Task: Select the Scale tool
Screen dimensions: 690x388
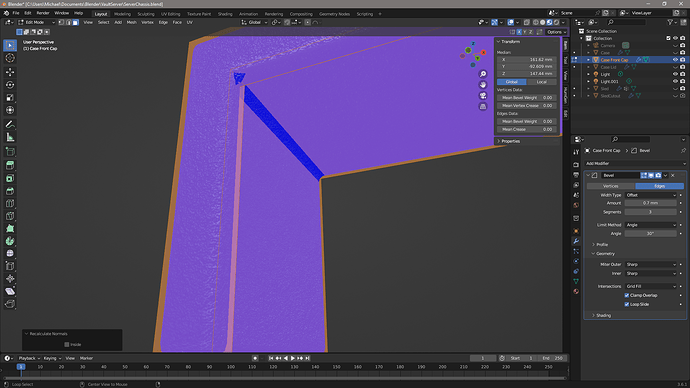Action: (x=10, y=98)
